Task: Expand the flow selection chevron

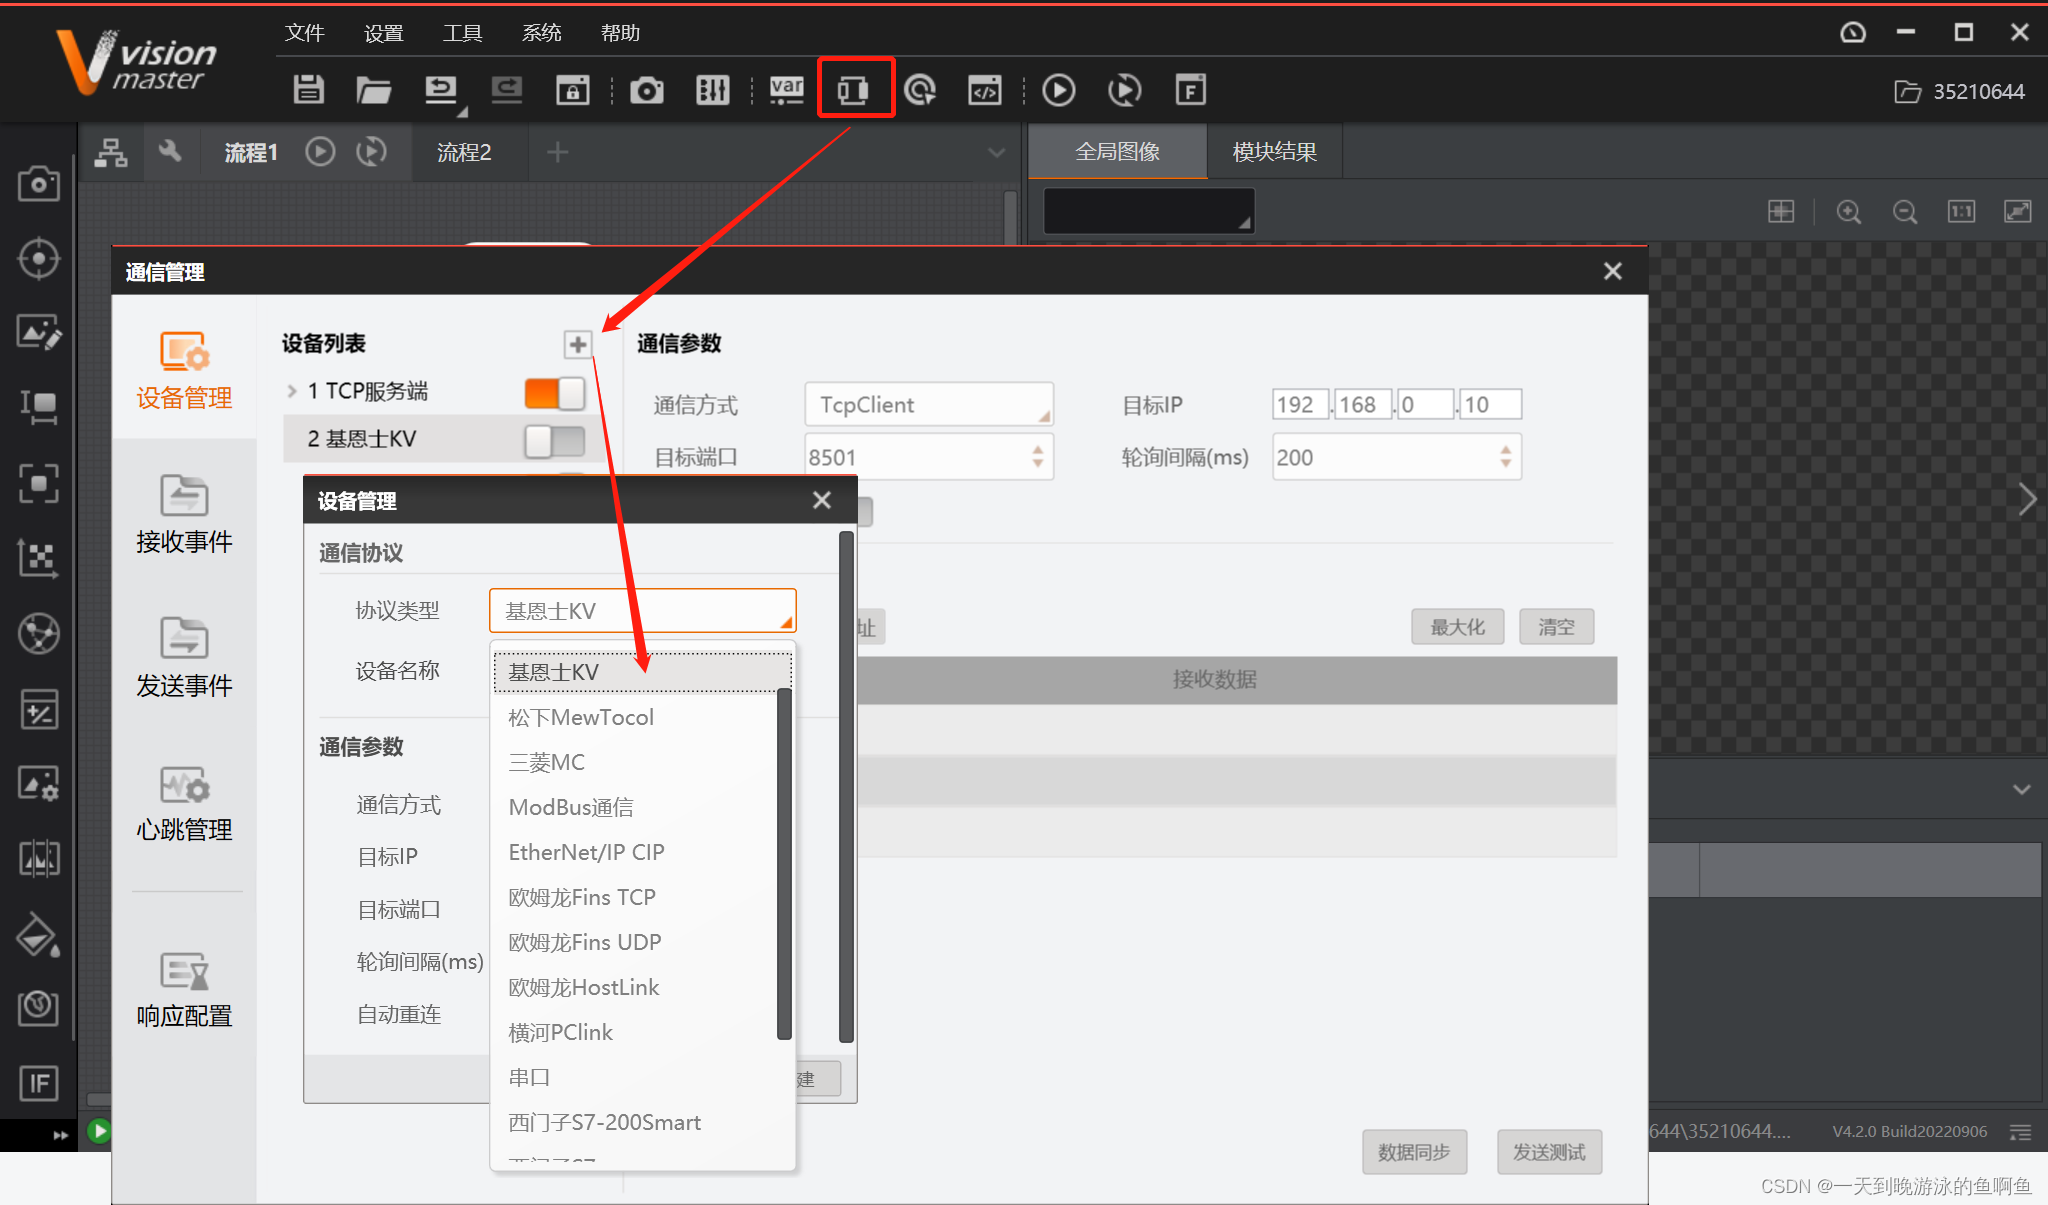Action: point(996,152)
